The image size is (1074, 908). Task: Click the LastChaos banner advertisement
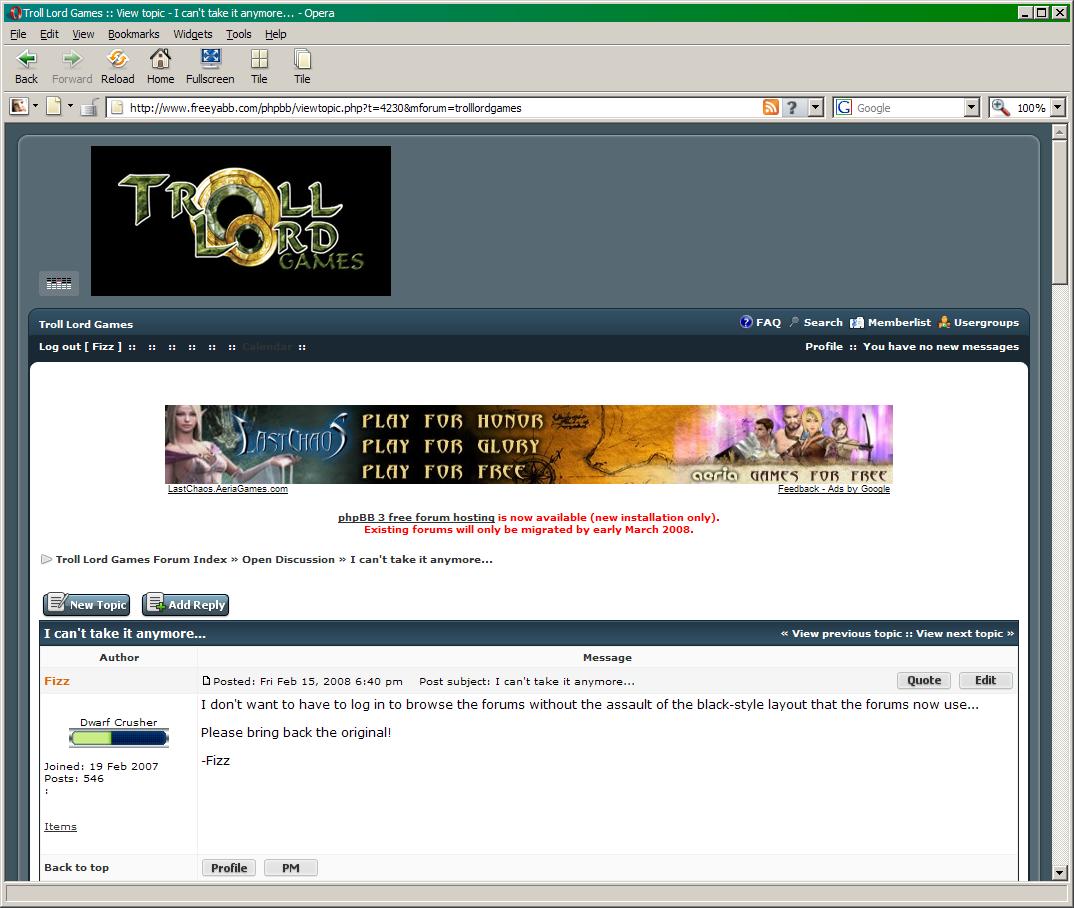point(528,444)
